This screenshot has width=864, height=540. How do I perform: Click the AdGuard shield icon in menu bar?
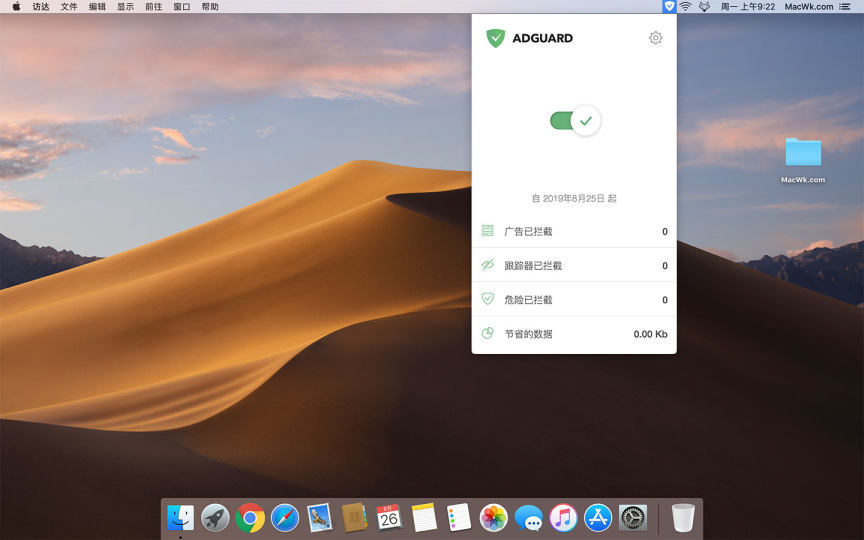[669, 6]
